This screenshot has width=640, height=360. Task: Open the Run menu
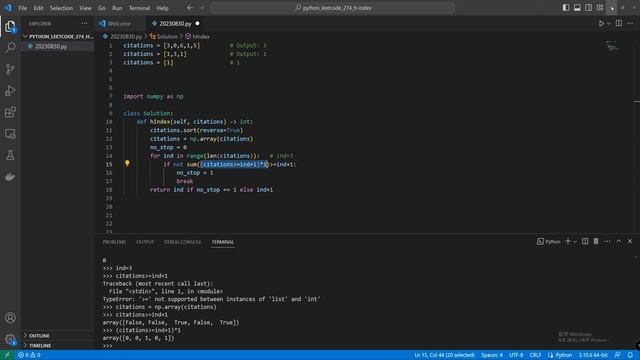117,8
